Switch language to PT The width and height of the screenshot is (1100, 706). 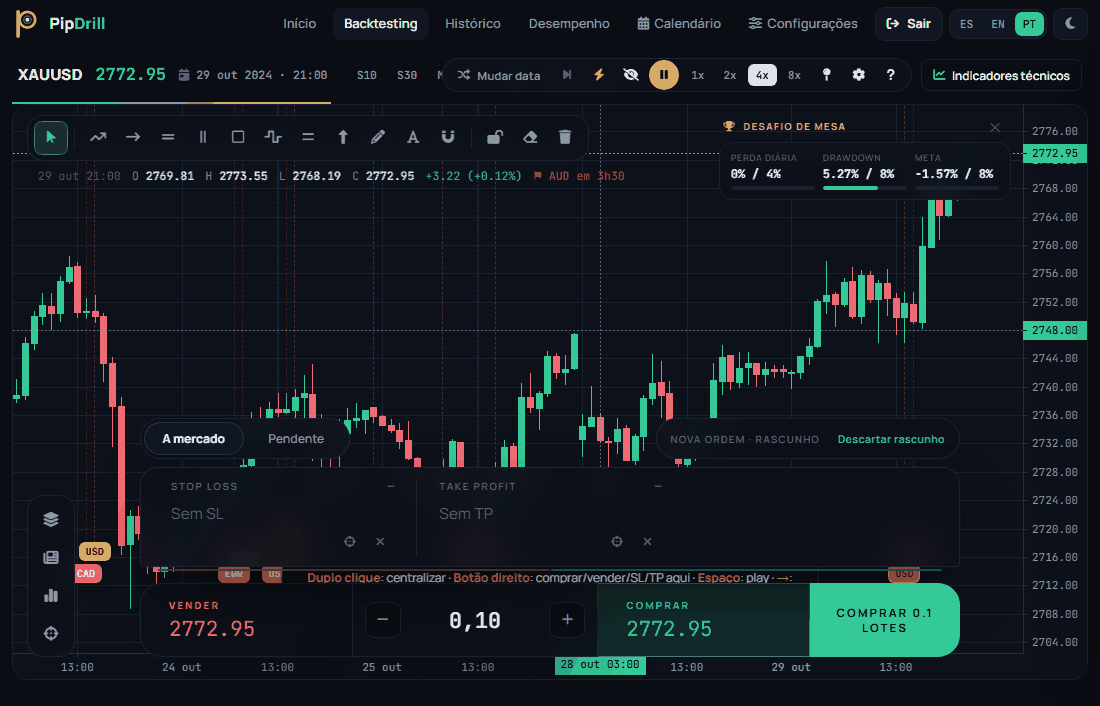1029,24
